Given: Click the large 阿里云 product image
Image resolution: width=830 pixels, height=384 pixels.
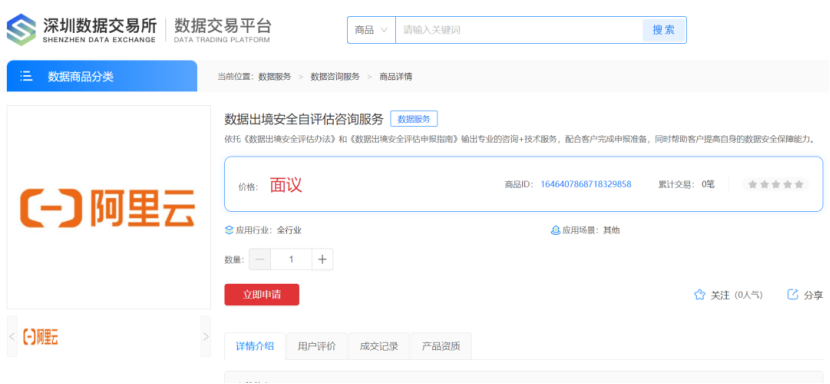Looking at the screenshot, I should pyautogui.click(x=109, y=207).
